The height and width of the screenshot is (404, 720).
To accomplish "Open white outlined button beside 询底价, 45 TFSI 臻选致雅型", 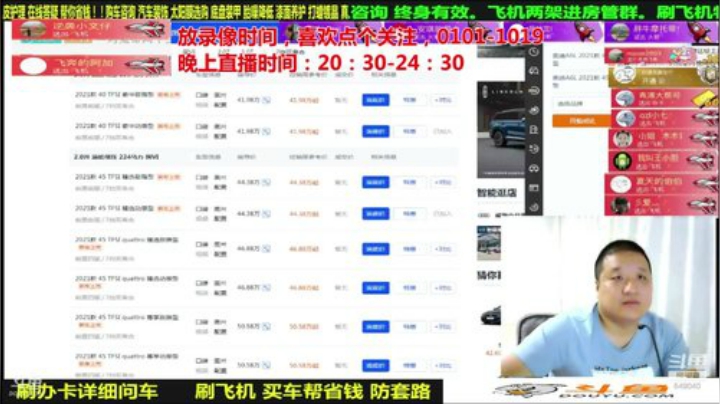I will [410, 182].
